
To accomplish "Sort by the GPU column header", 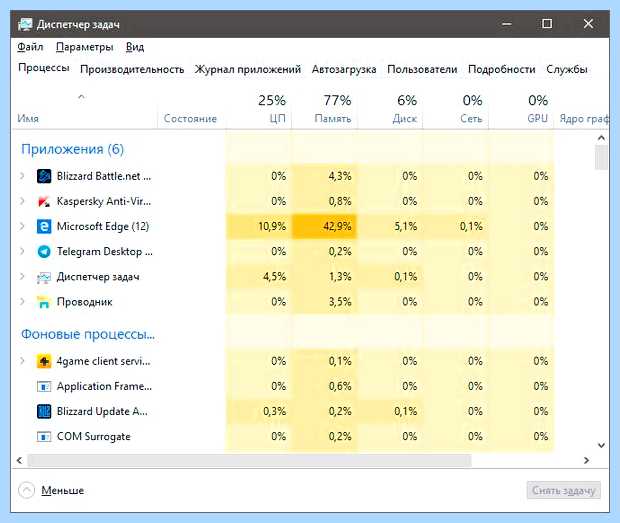I will [522, 110].
